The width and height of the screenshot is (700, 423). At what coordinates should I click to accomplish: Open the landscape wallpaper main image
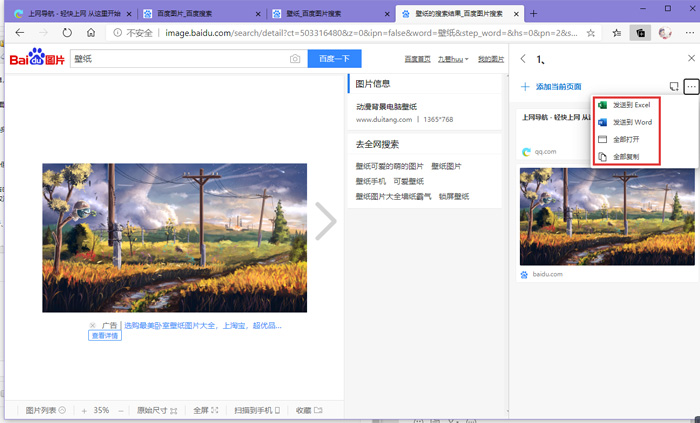point(175,238)
